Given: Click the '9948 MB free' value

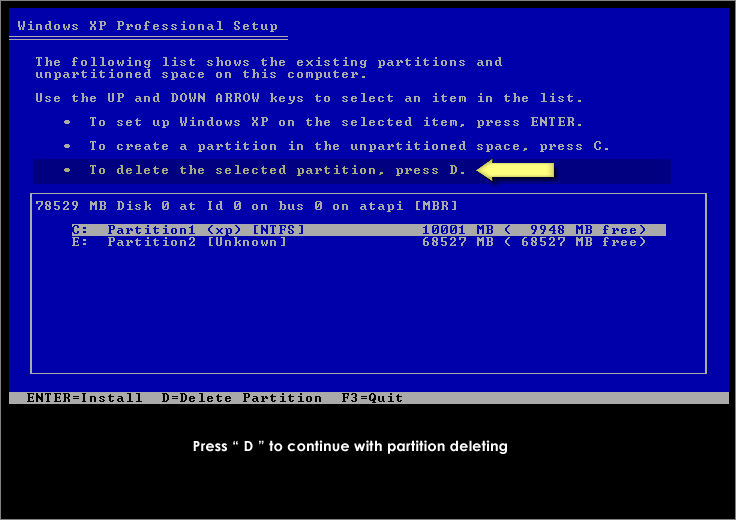Looking at the screenshot, I should point(583,230).
